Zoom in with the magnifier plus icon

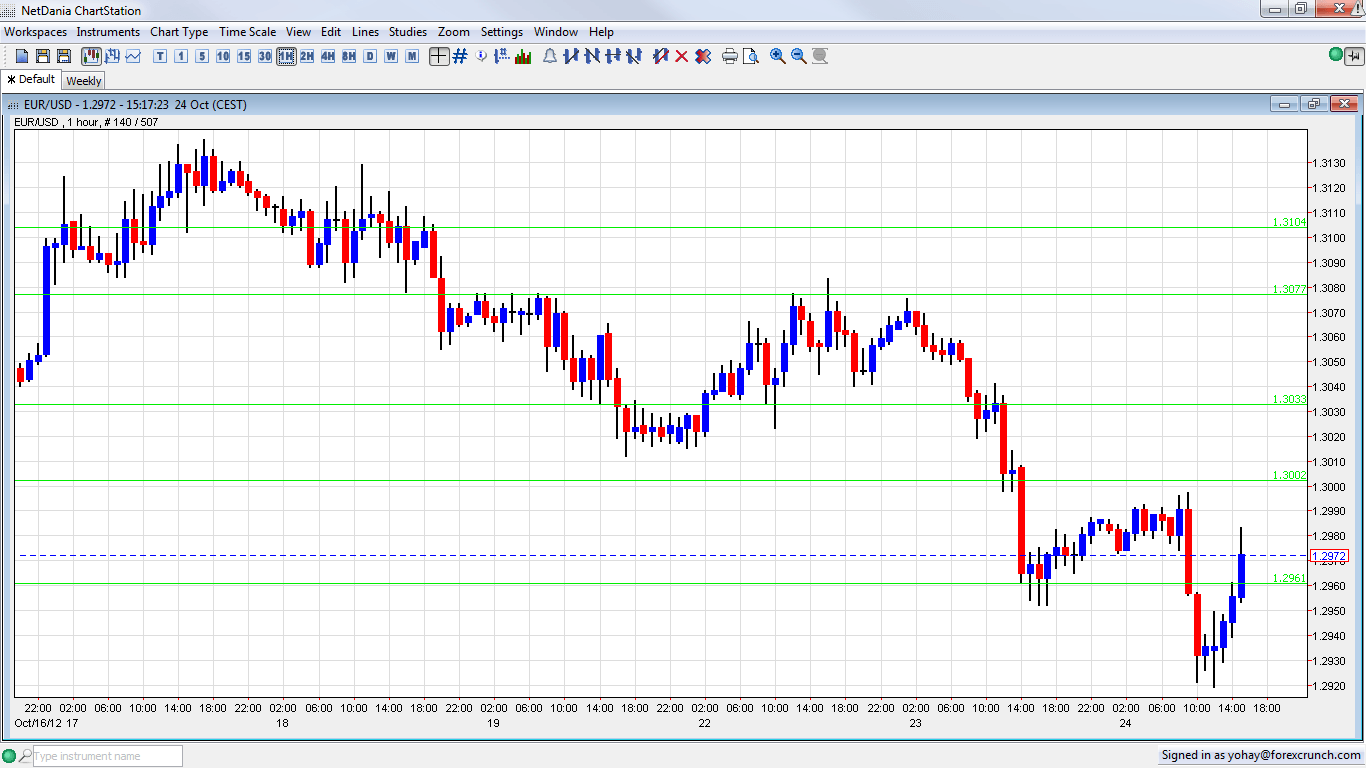(778, 56)
